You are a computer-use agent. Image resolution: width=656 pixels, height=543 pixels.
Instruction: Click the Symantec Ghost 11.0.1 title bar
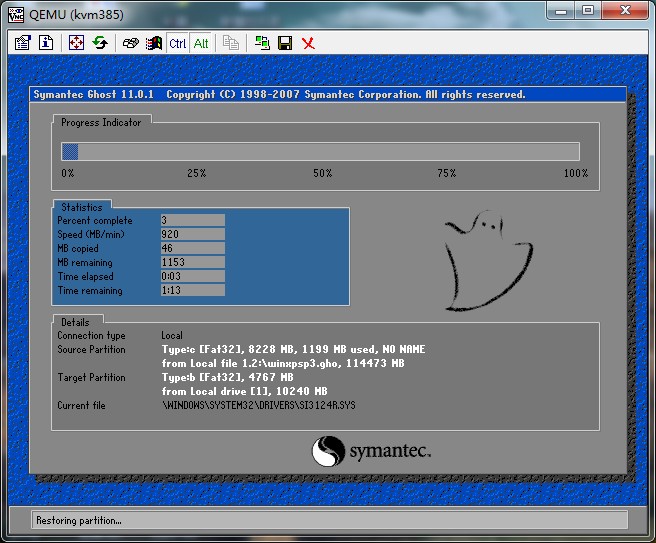[x=328, y=95]
